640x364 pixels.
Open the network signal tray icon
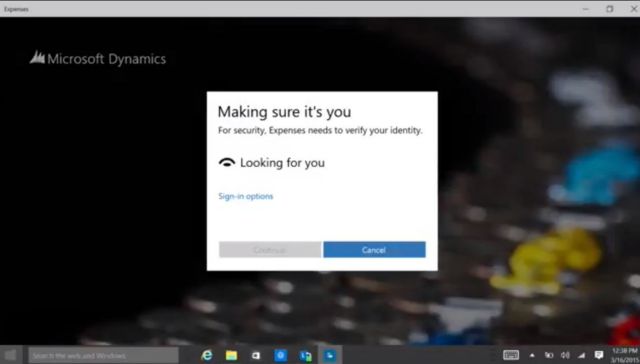point(582,355)
